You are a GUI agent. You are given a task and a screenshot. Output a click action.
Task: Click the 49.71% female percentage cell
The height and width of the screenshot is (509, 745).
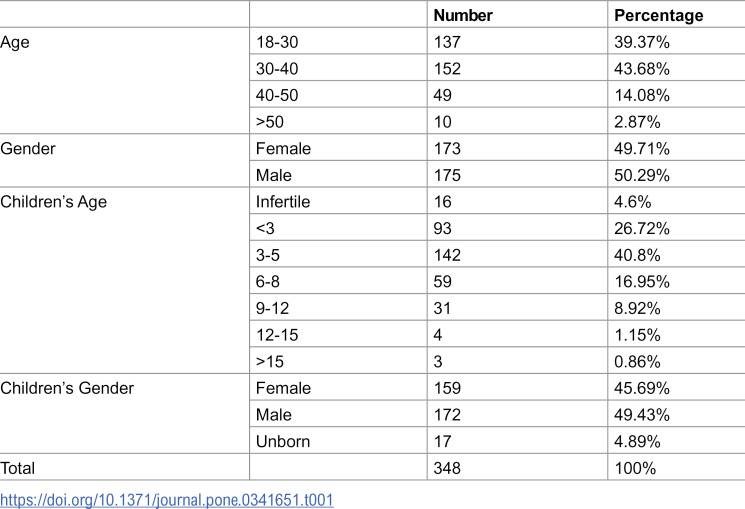(x=641, y=149)
